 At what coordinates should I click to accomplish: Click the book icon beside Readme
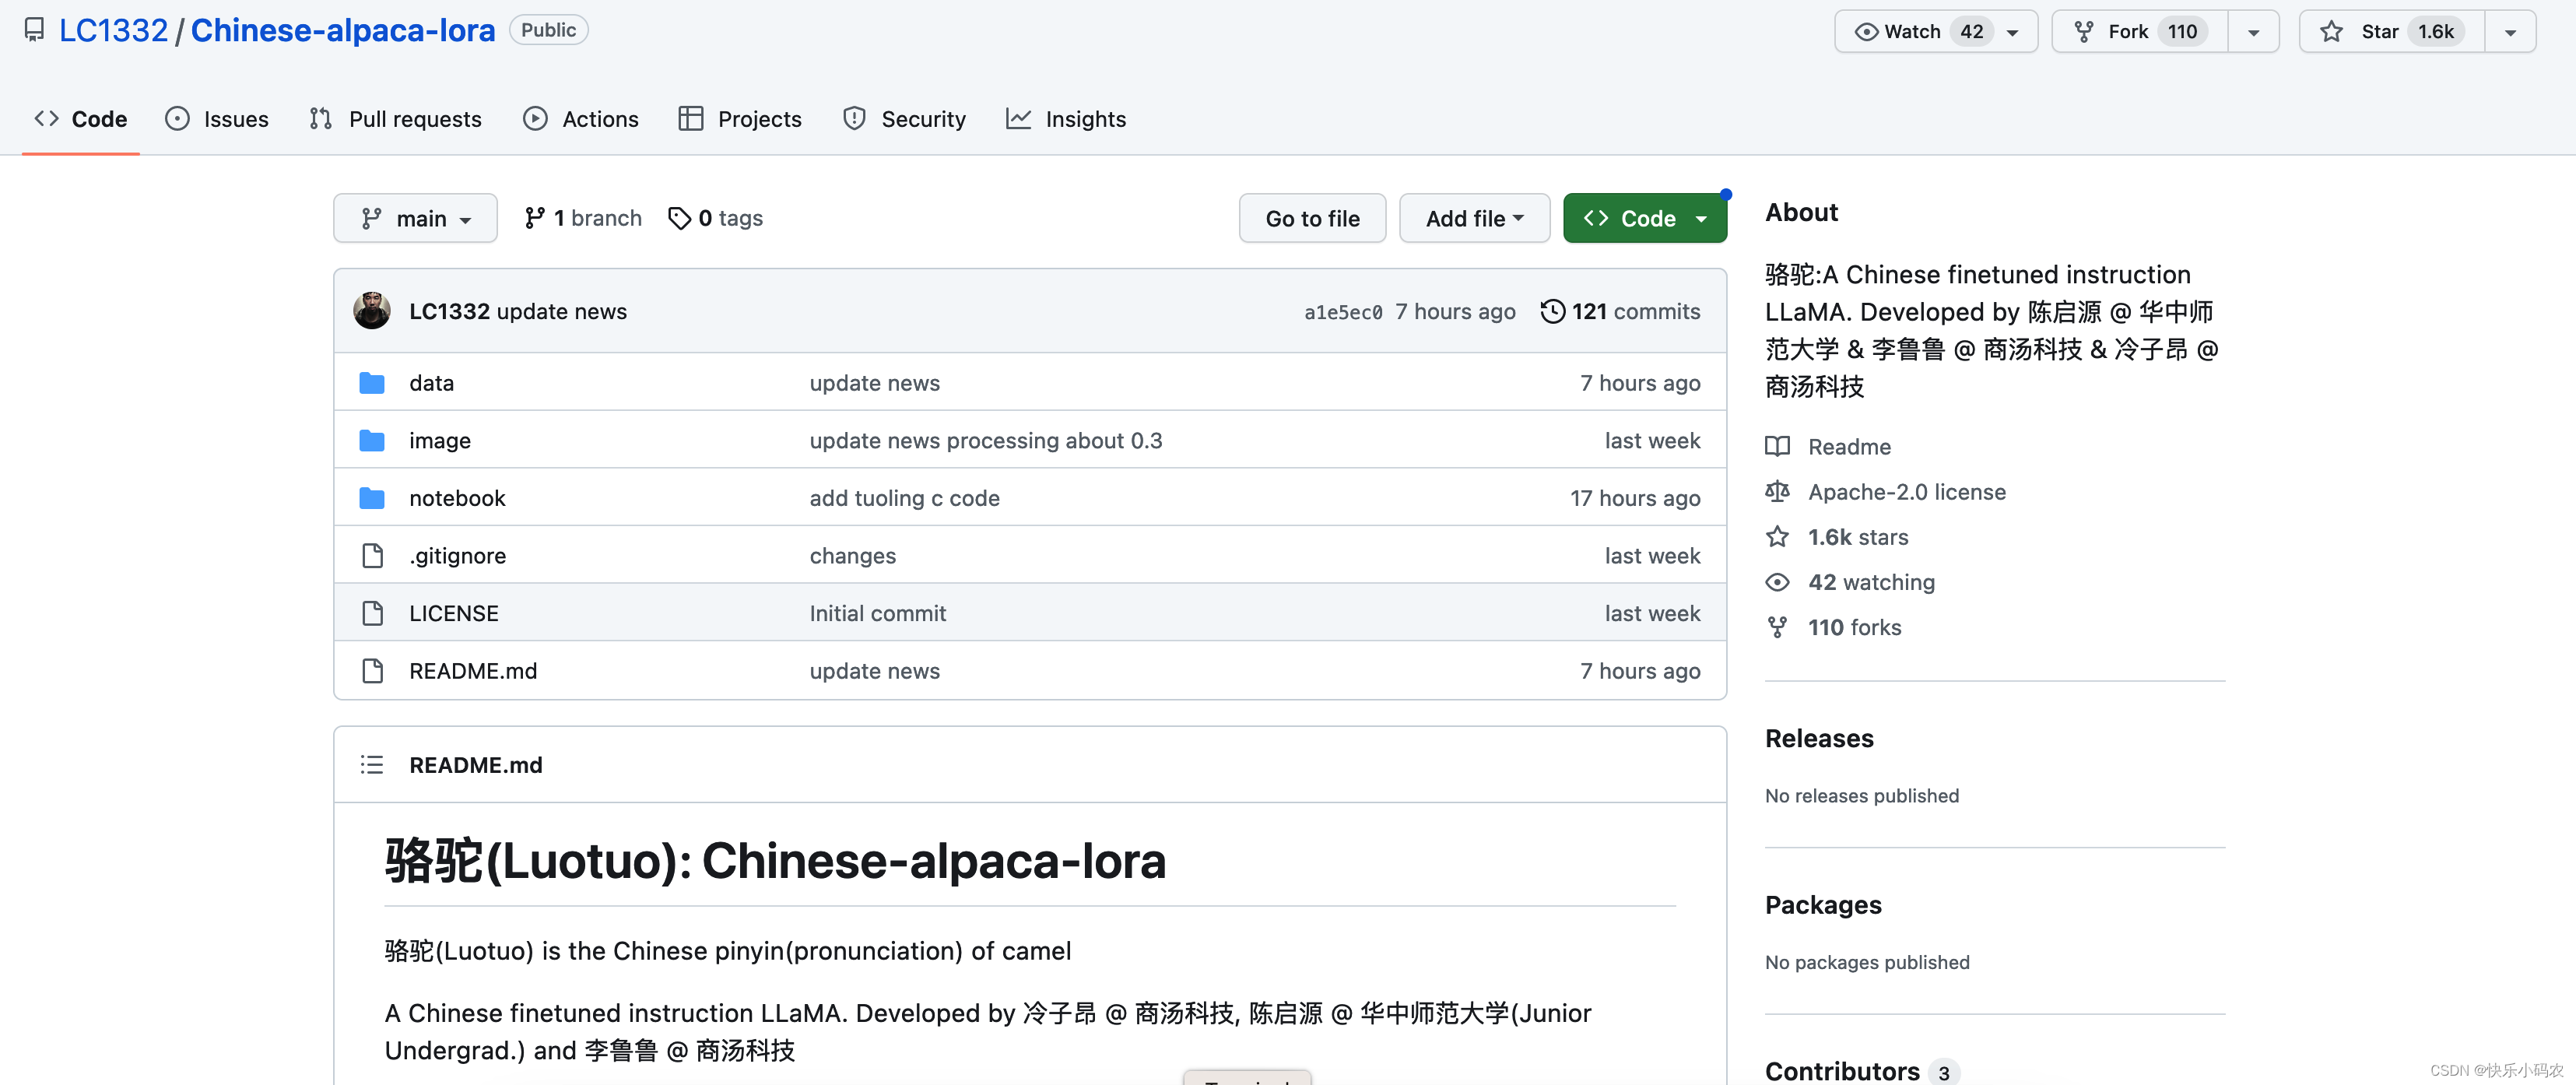(x=1777, y=446)
